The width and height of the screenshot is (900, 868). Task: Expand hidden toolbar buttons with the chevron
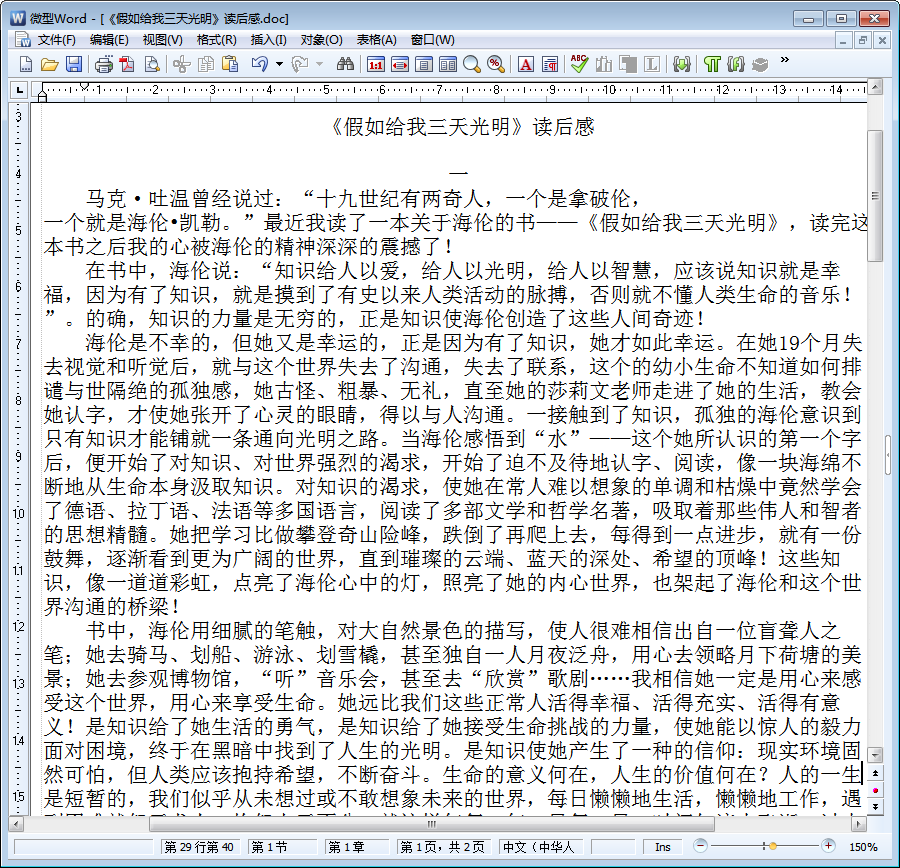pyautogui.click(x=785, y=60)
